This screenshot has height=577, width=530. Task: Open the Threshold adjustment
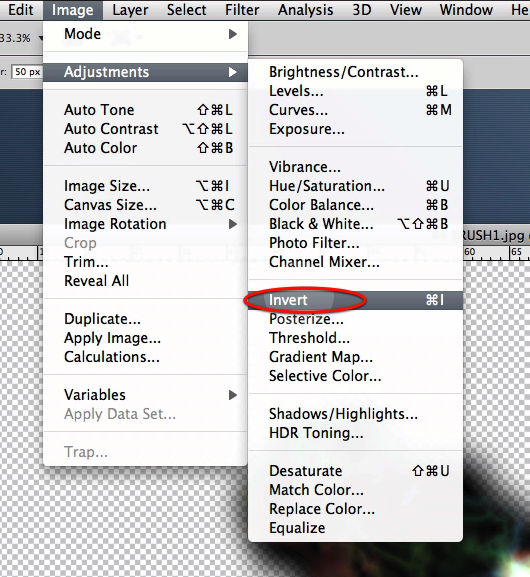tap(355, 338)
